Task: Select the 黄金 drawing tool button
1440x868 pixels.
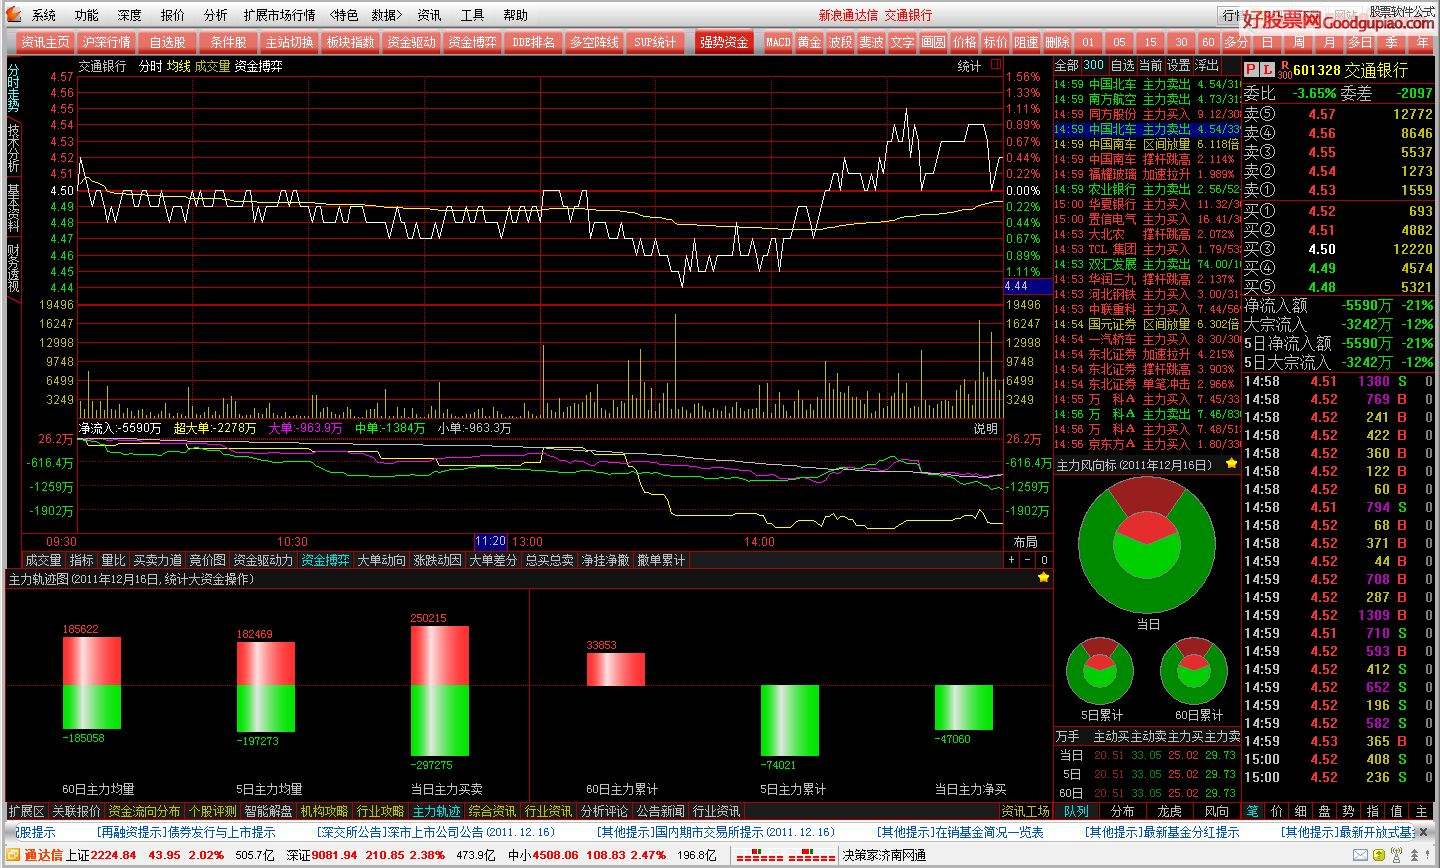Action: [x=809, y=42]
